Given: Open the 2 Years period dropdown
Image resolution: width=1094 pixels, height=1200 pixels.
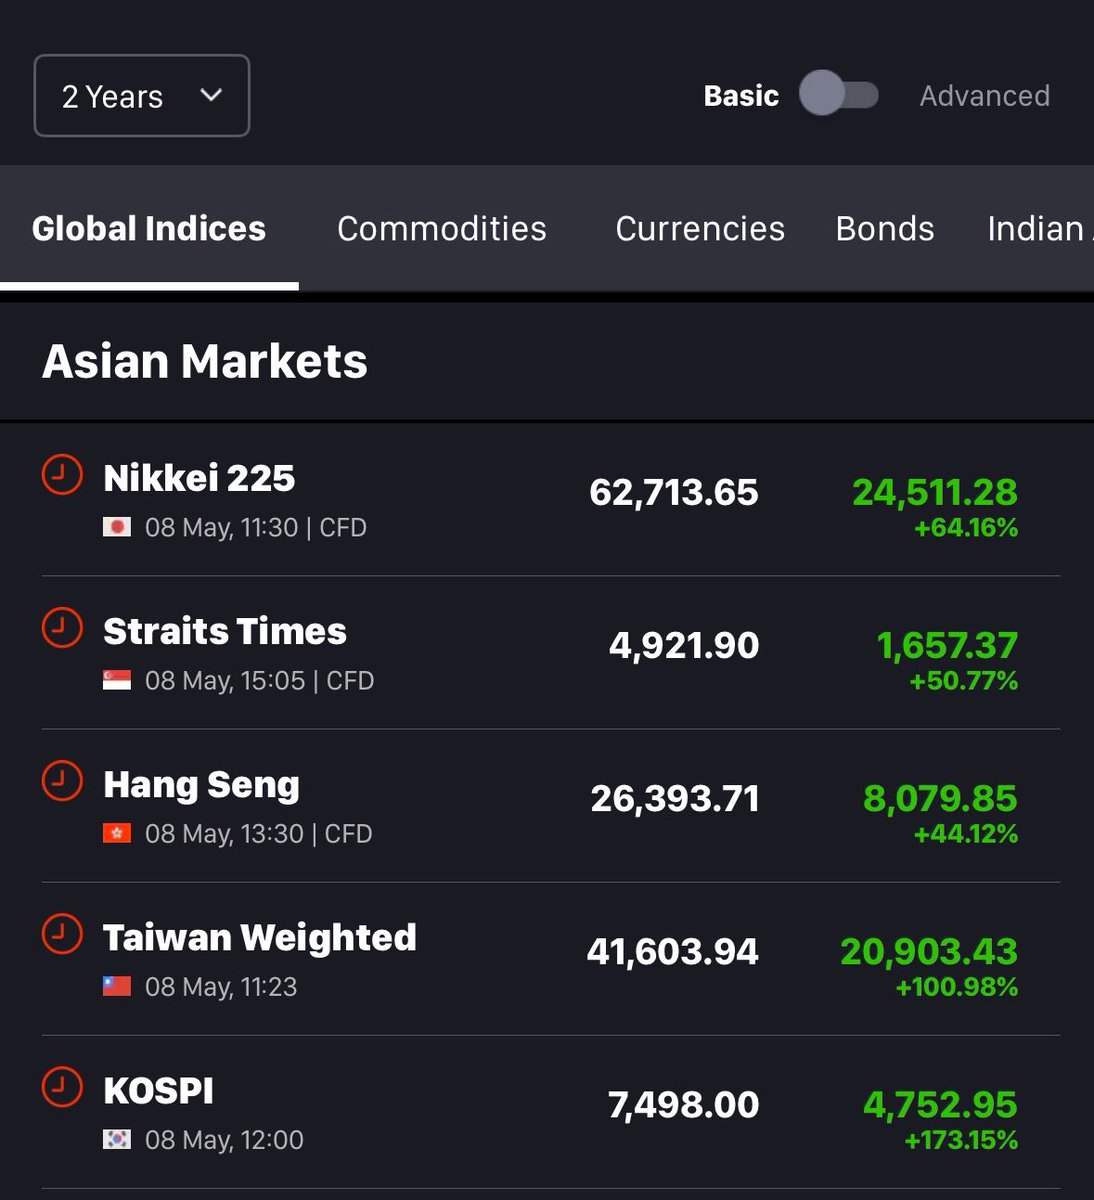Looking at the screenshot, I should coord(141,96).
